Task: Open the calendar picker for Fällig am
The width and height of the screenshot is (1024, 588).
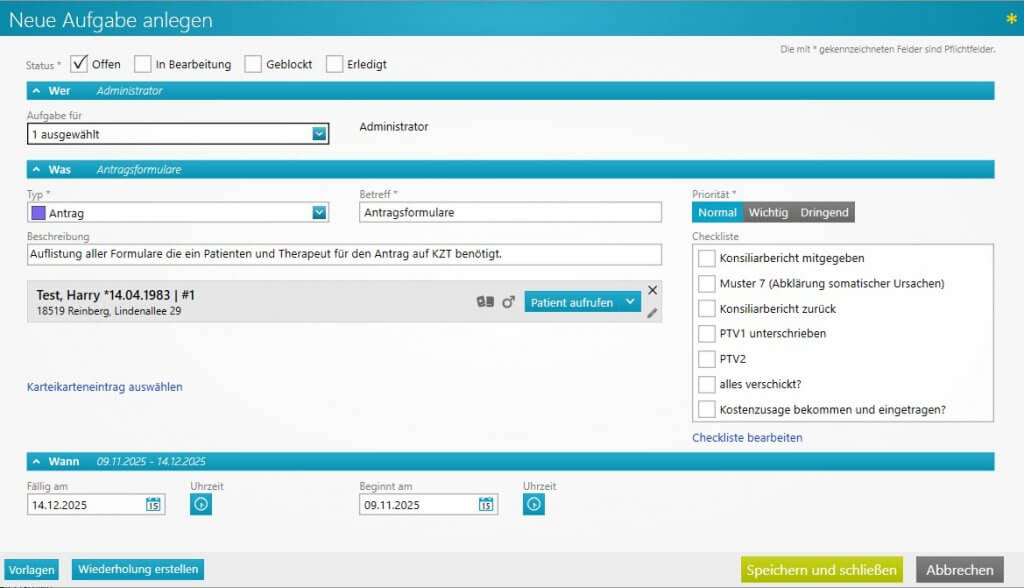Action: 153,505
